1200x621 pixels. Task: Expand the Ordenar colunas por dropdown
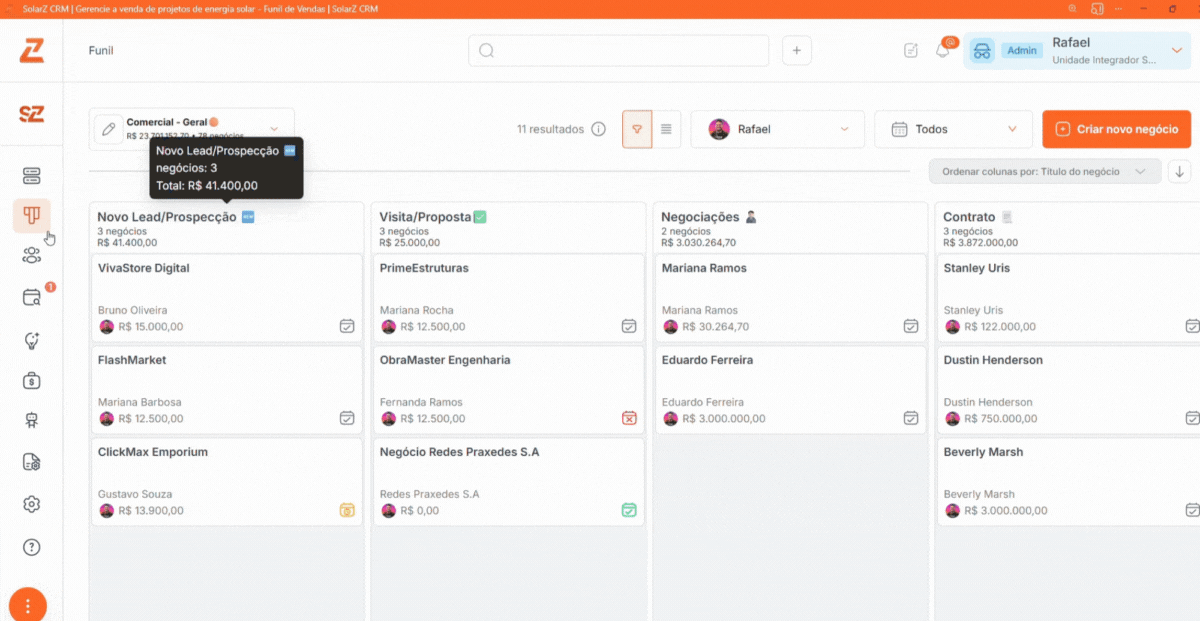[1044, 171]
